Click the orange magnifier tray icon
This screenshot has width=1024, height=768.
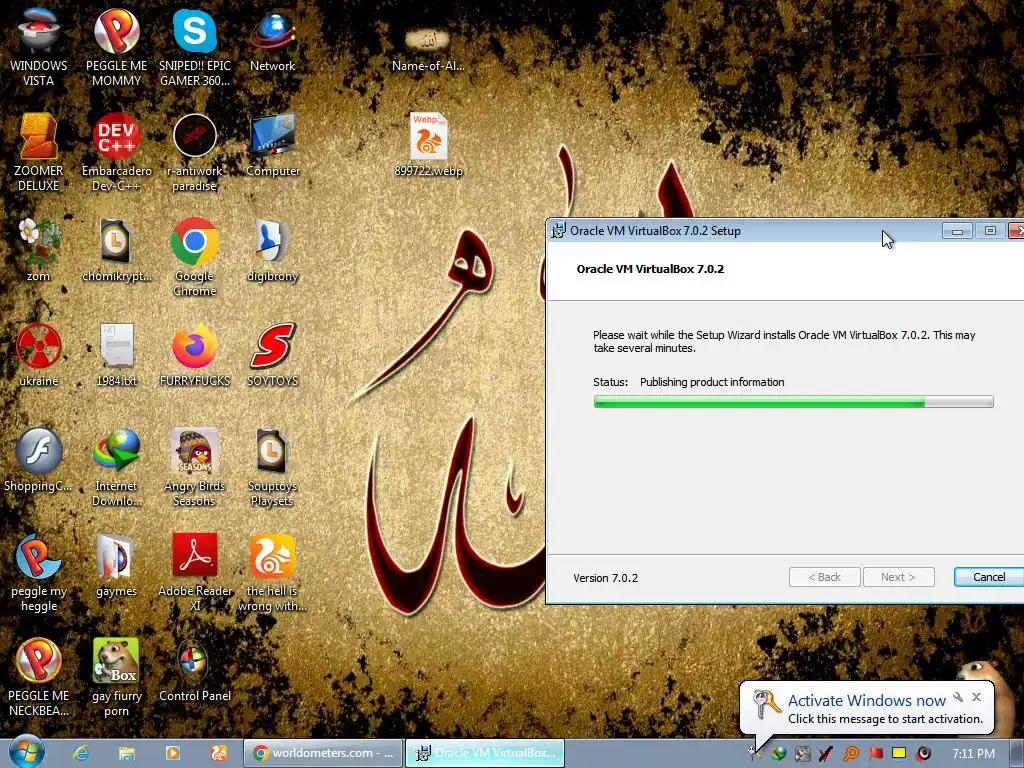(850, 754)
